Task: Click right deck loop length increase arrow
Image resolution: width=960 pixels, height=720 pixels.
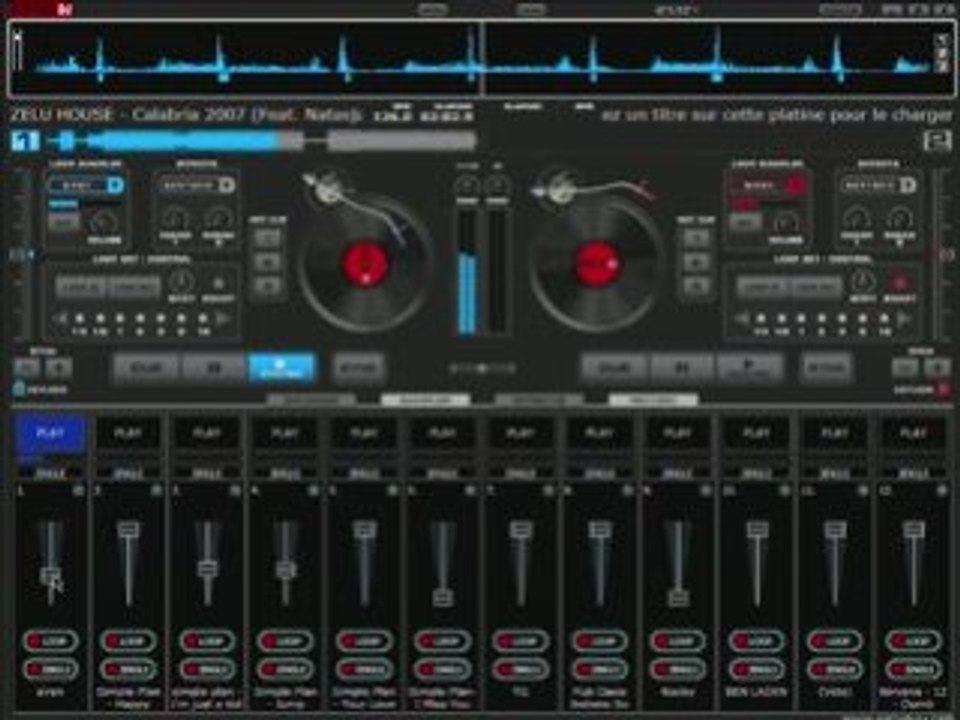Action: (x=904, y=318)
